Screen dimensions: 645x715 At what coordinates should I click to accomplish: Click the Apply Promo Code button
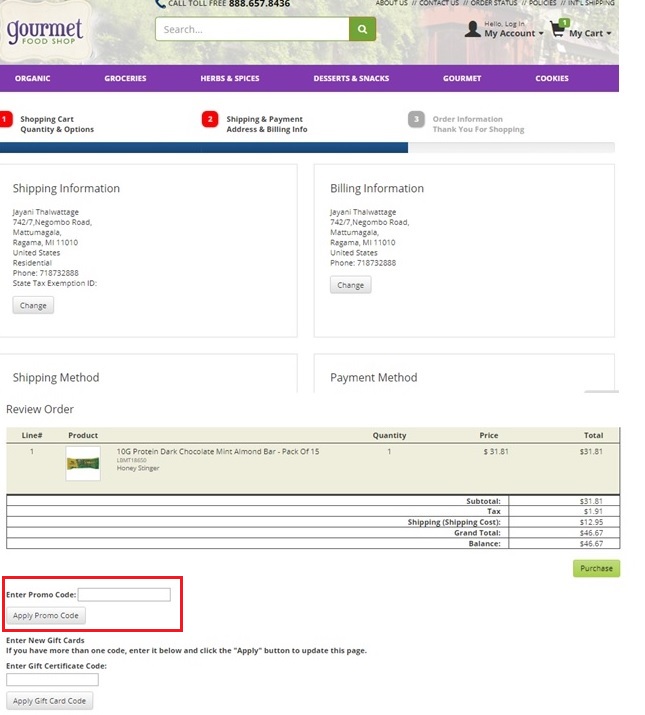[x=46, y=616]
